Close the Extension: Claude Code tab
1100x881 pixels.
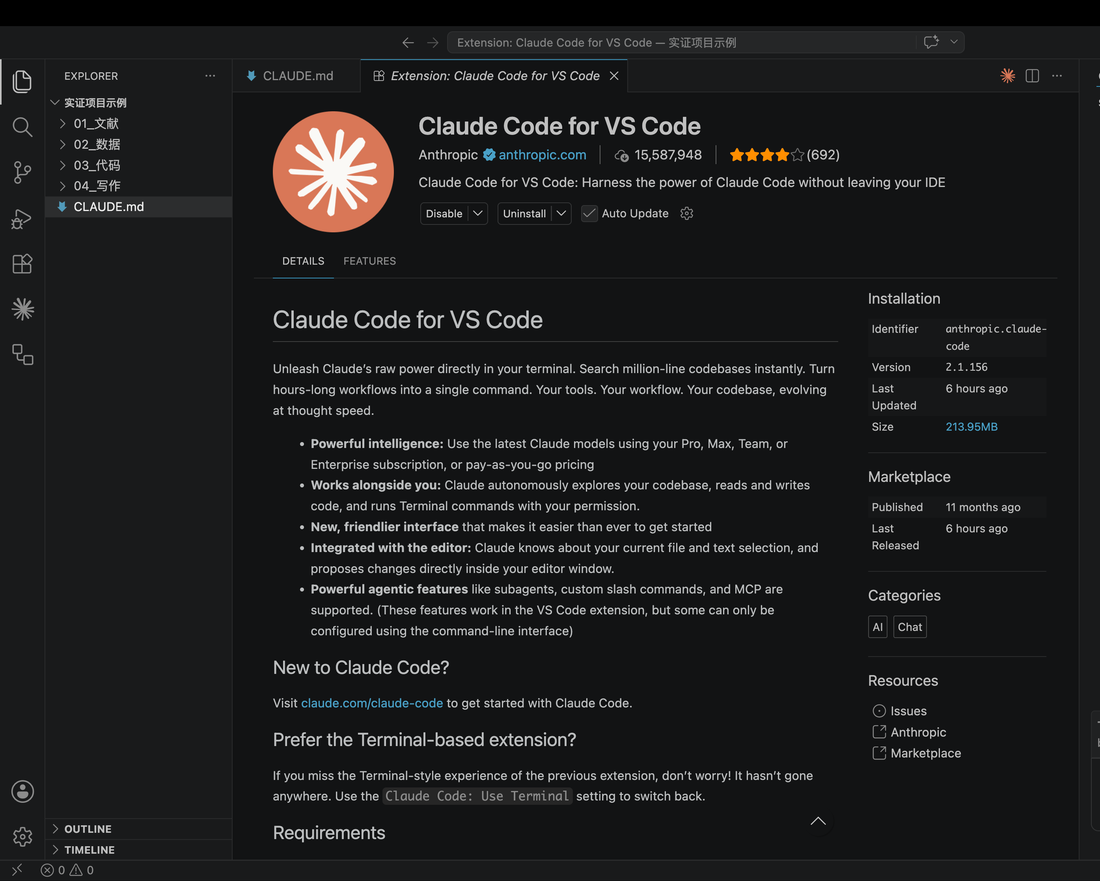point(614,76)
